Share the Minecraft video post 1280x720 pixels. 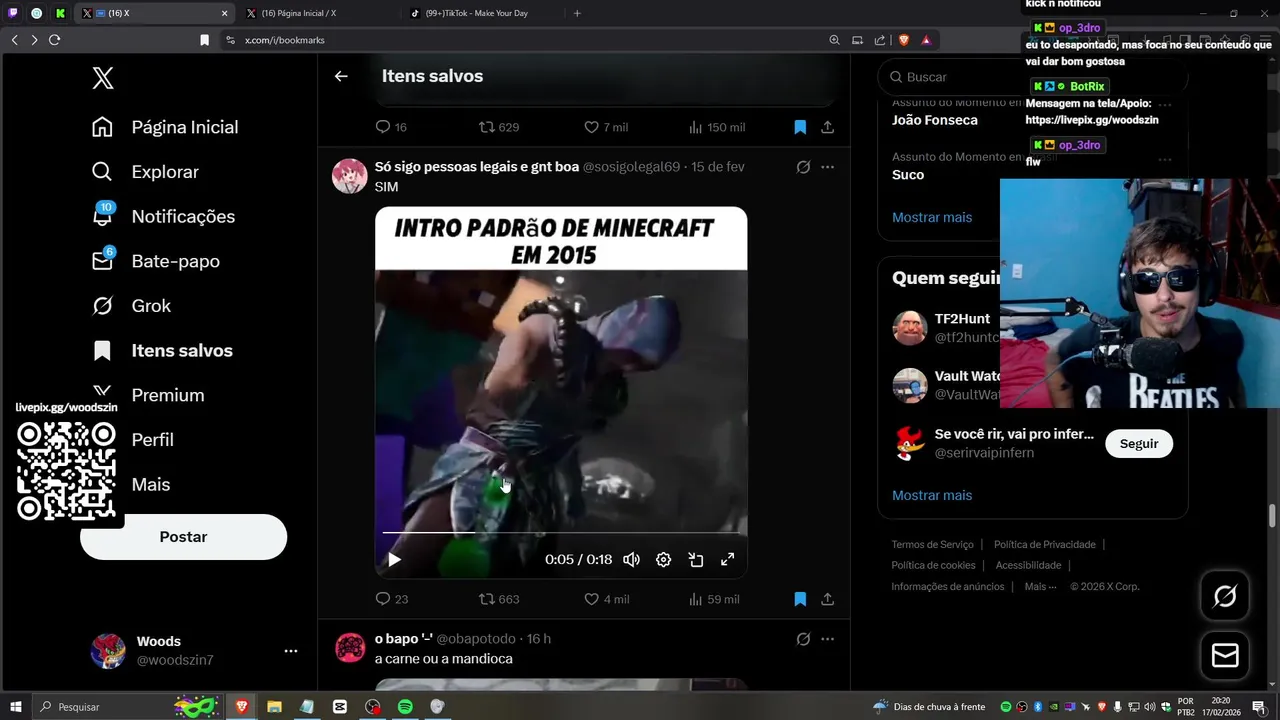tap(828, 599)
